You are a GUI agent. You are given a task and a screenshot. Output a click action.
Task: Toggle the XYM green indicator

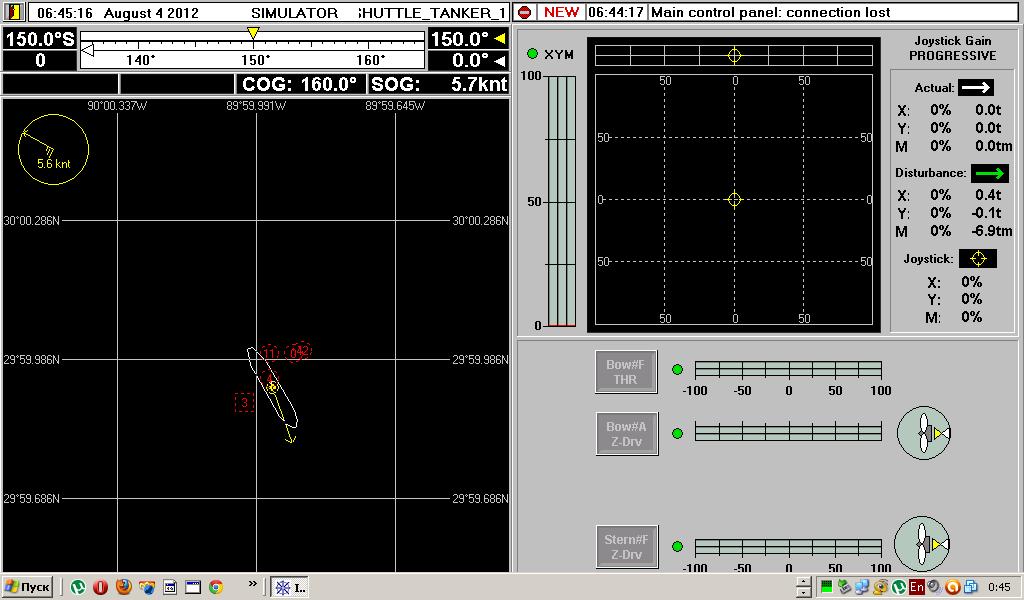(532, 54)
